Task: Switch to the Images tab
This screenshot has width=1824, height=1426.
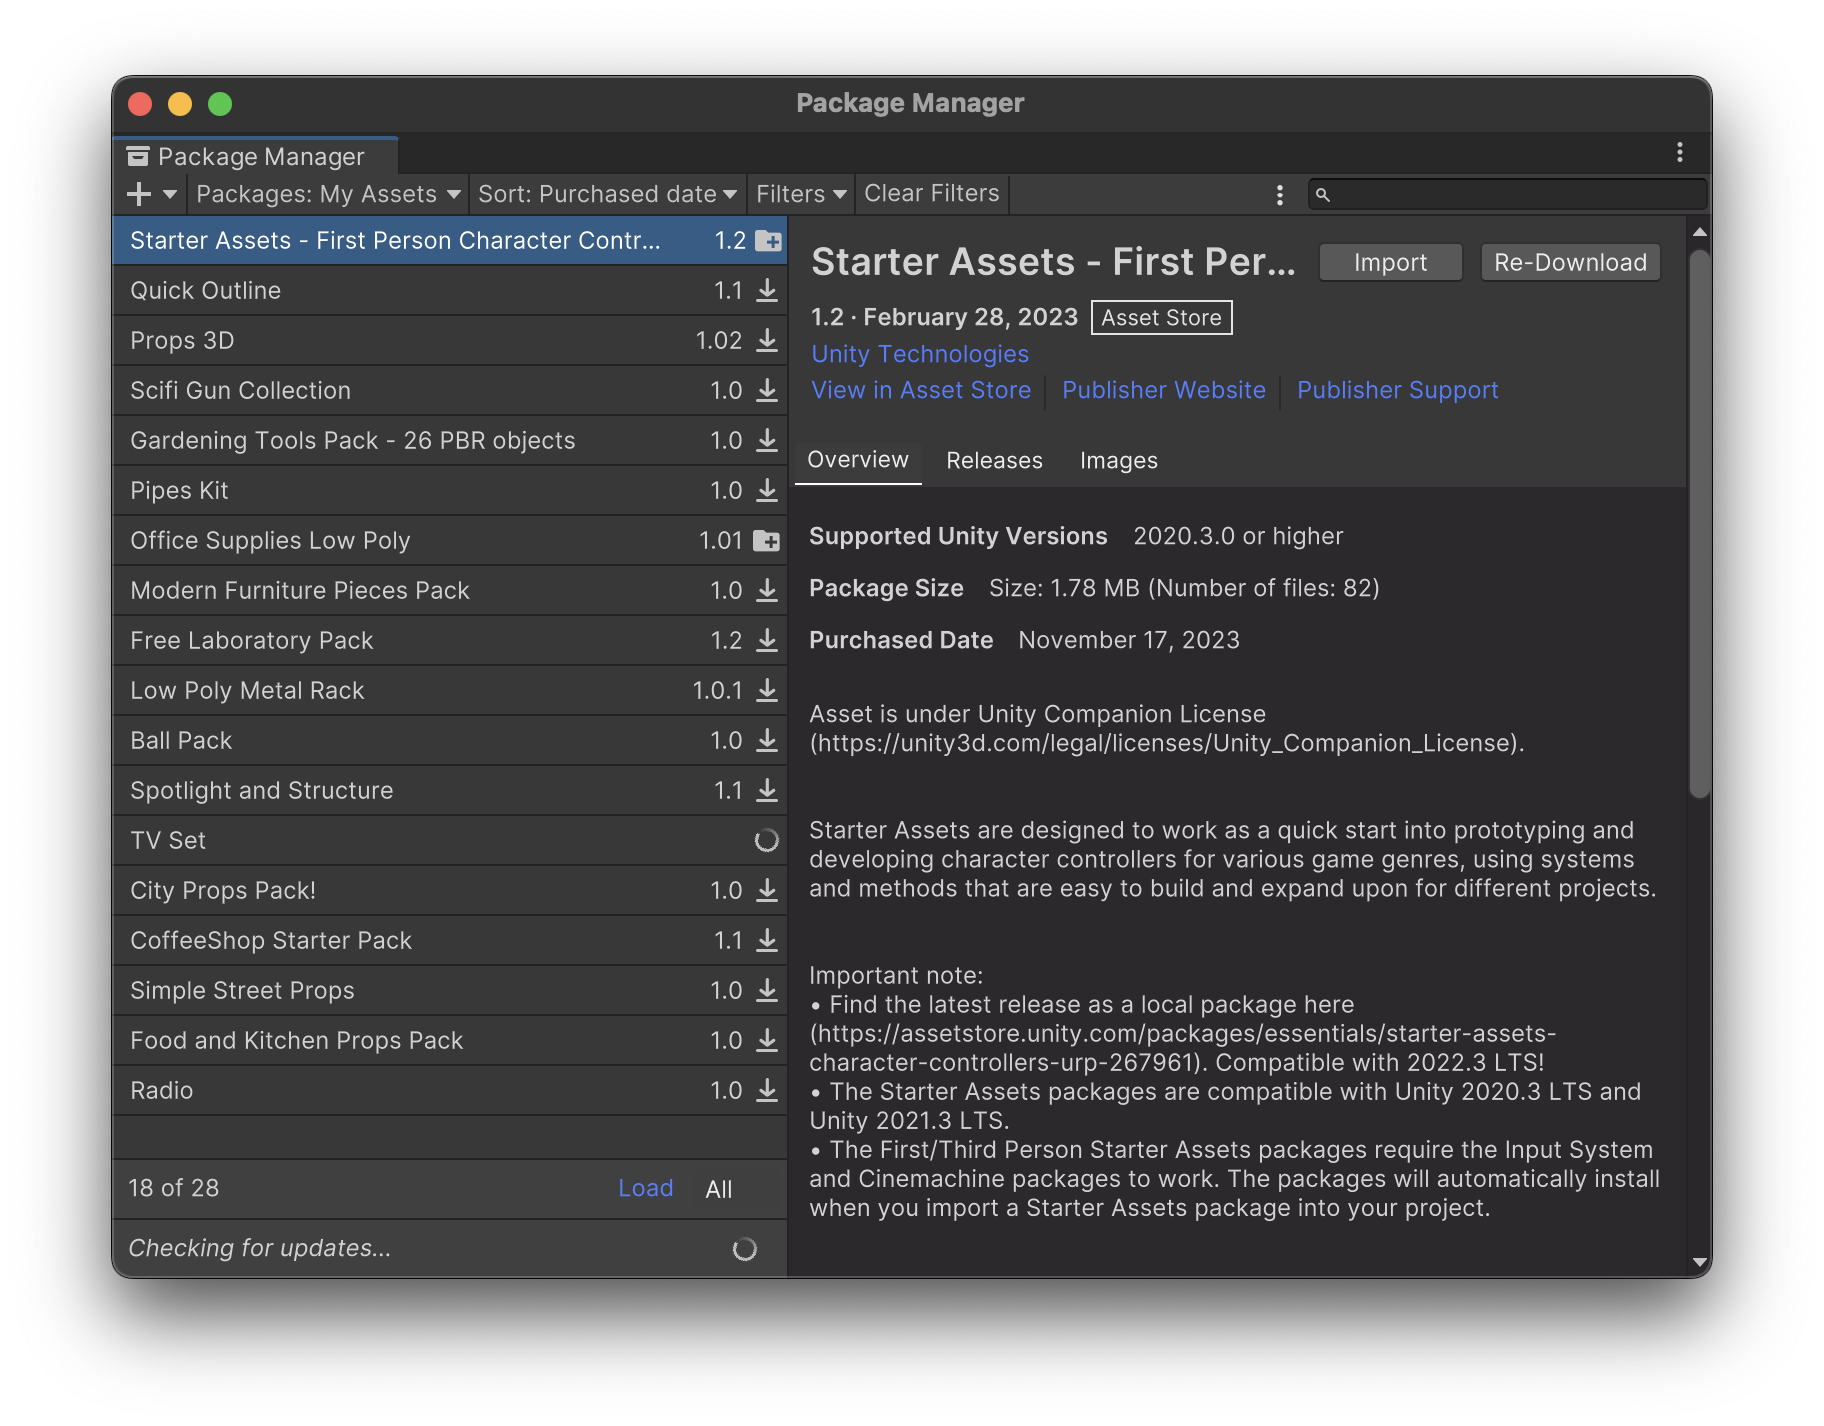Action: (1118, 461)
